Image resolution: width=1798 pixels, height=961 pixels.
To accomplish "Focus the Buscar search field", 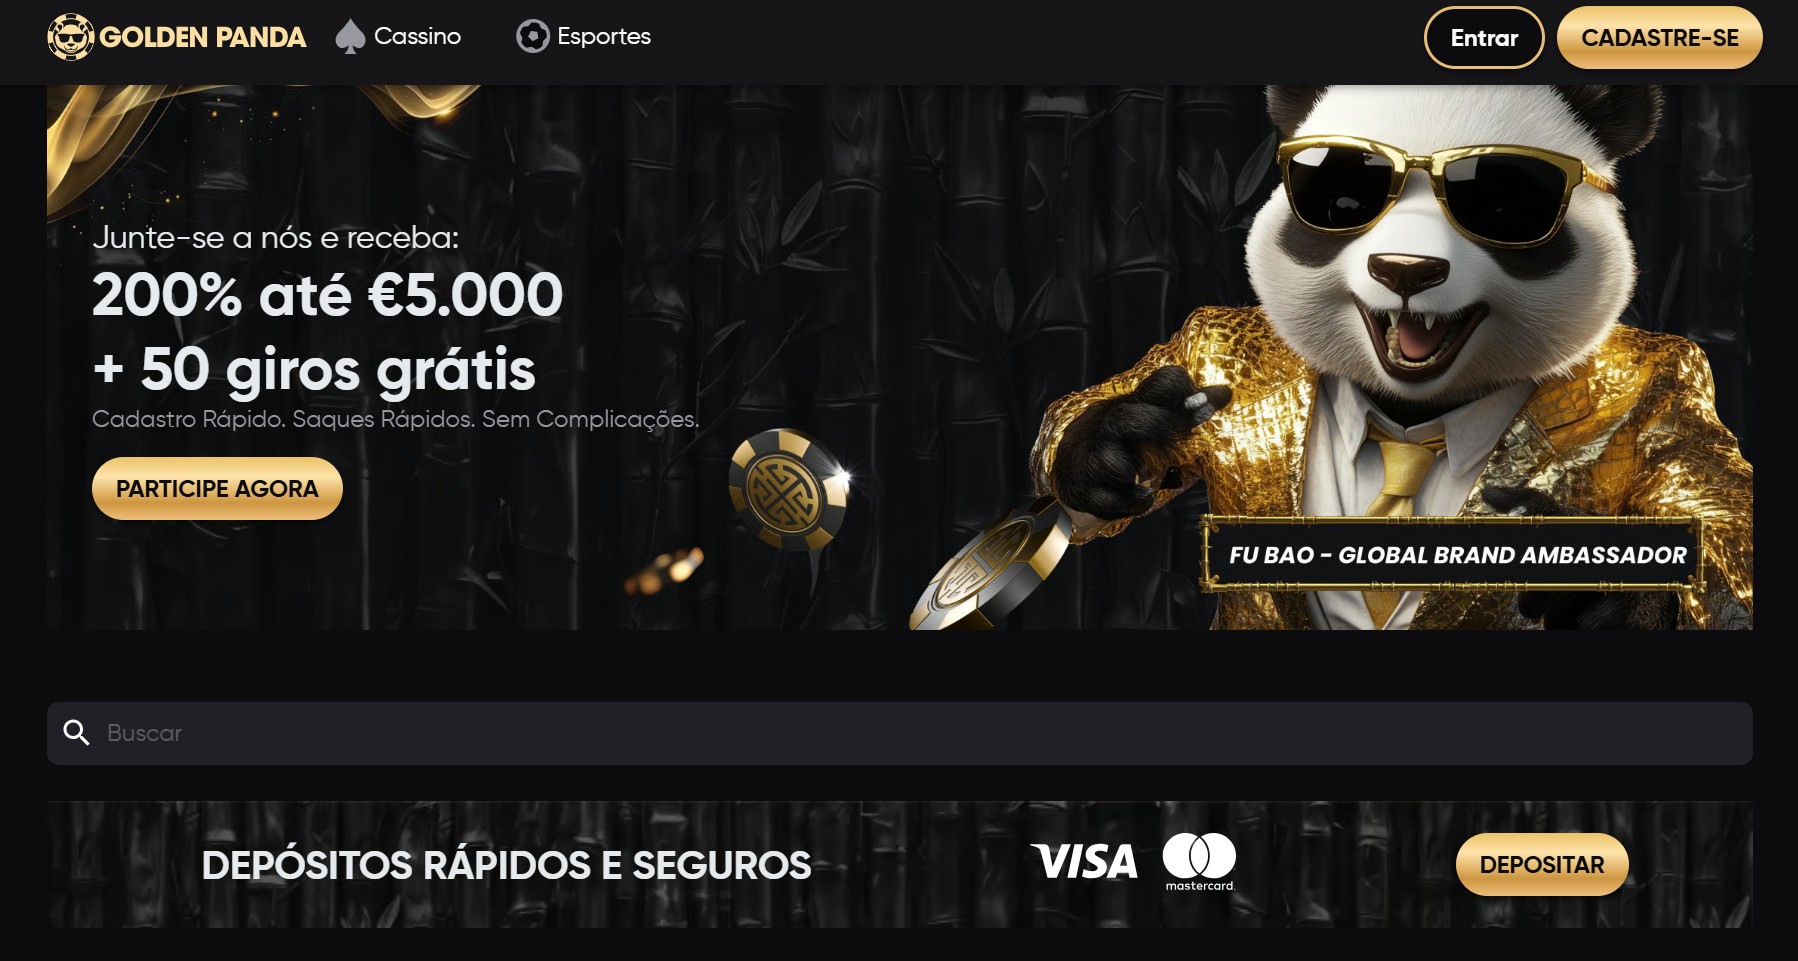I will pos(899,733).
